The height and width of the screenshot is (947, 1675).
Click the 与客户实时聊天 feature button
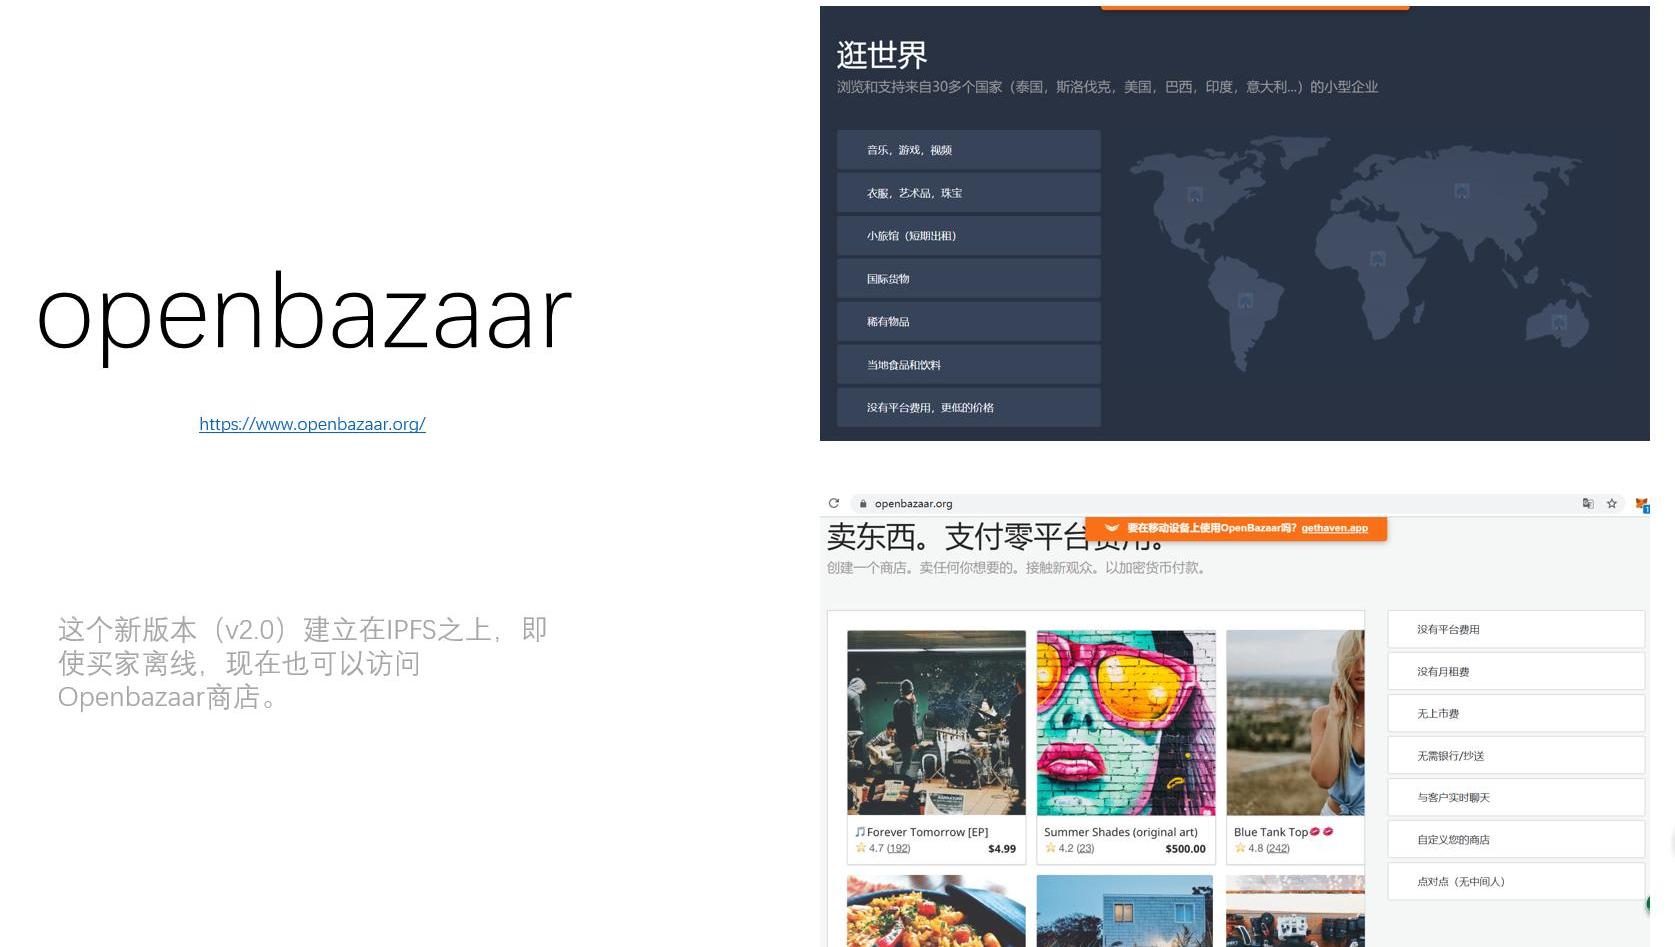tap(1516, 798)
